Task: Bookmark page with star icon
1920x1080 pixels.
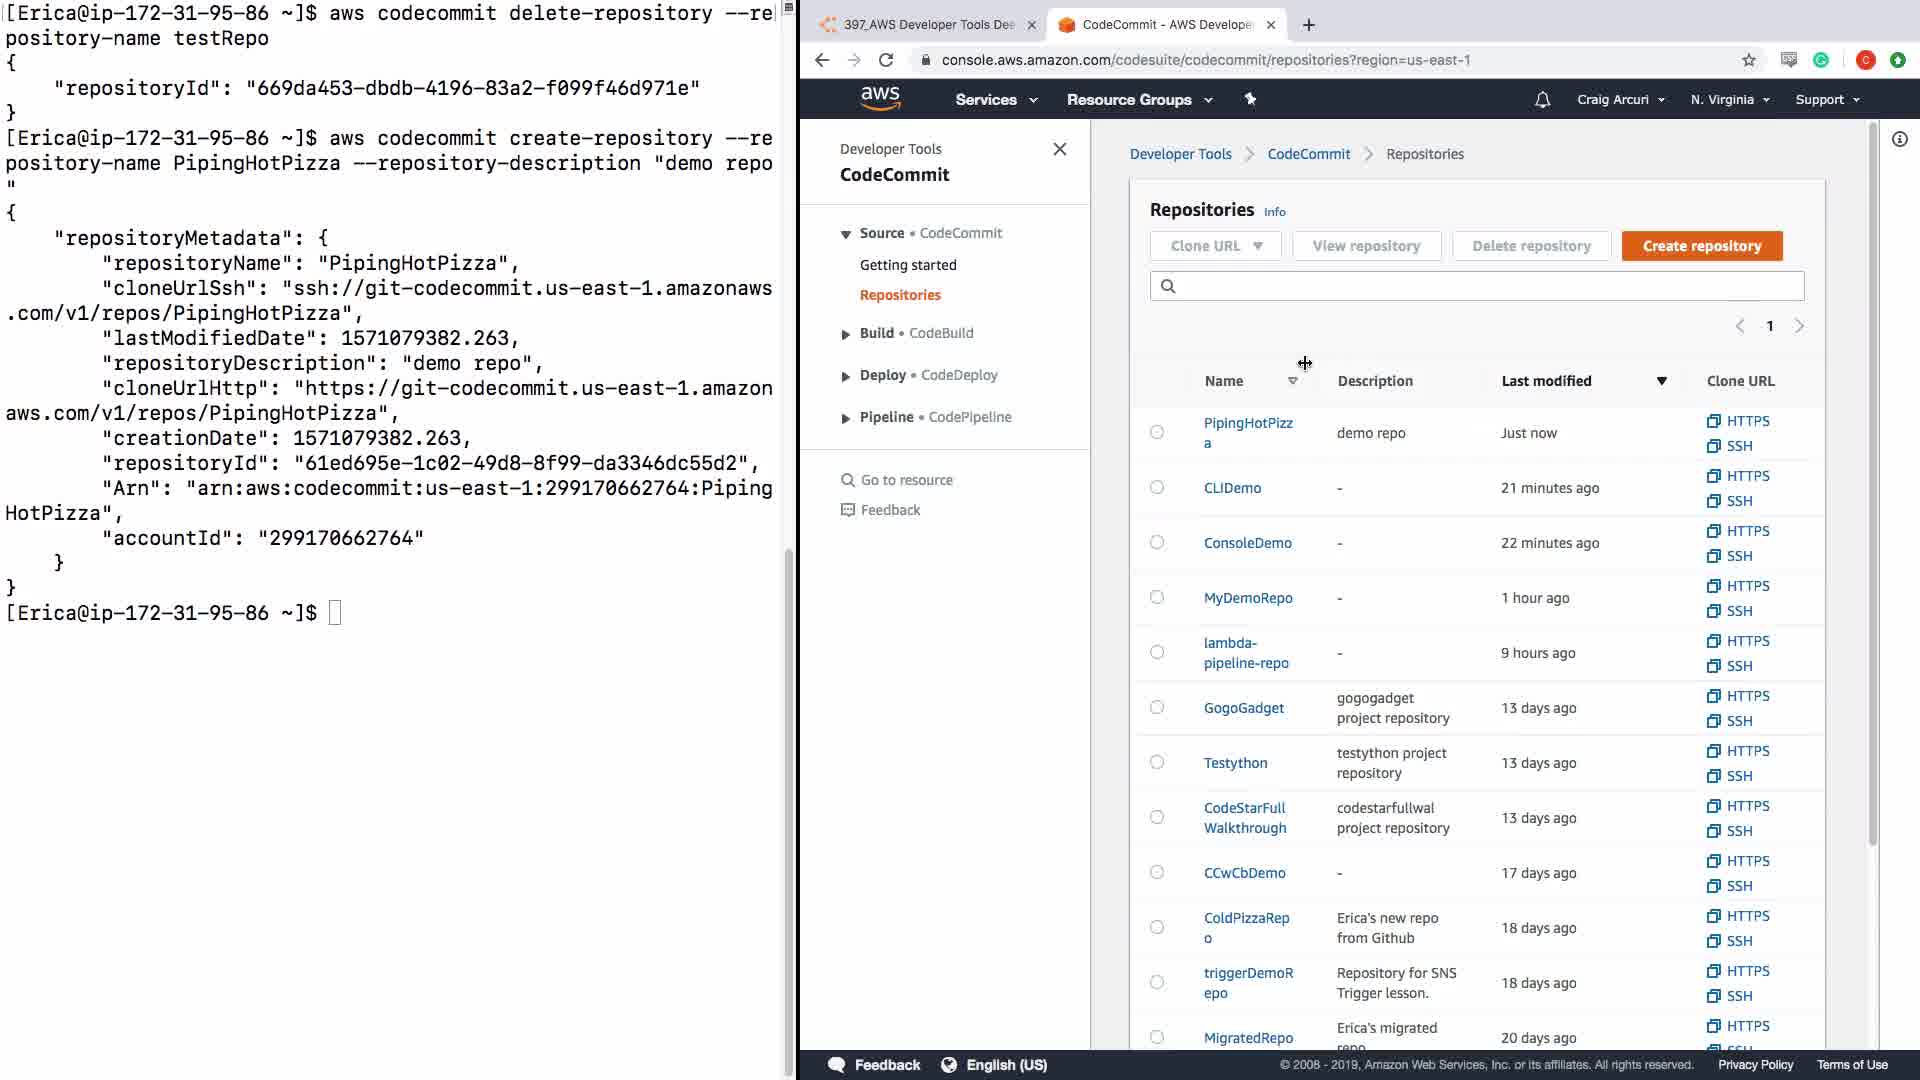Action: tap(1749, 60)
